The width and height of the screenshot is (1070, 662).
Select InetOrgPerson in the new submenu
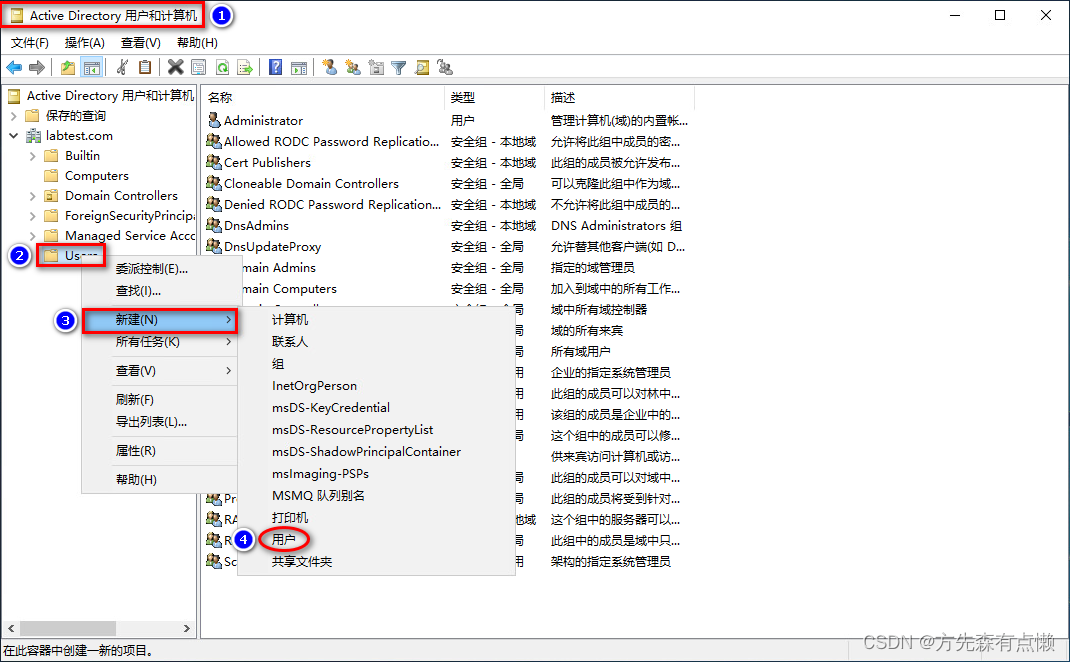(315, 386)
